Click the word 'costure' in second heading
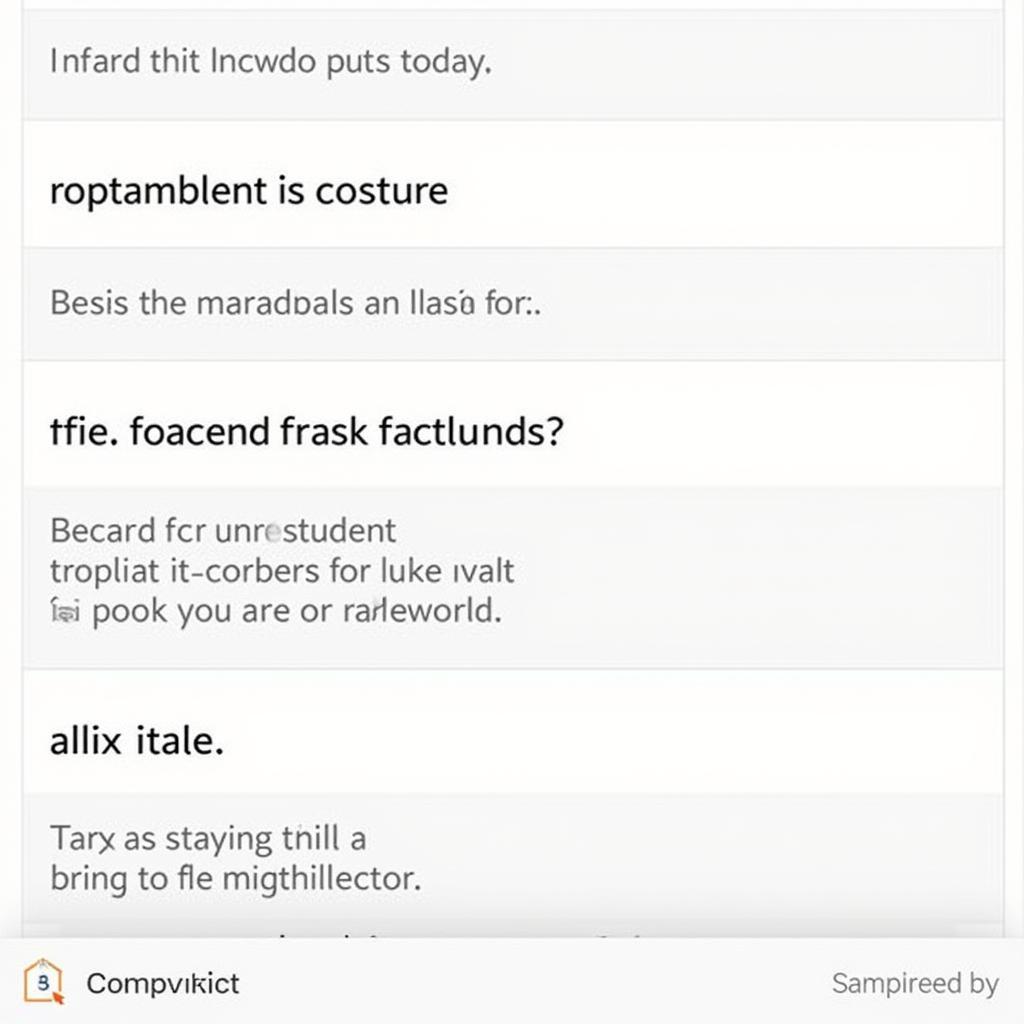Image resolution: width=1024 pixels, height=1024 pixels. (x=381, y=191)
